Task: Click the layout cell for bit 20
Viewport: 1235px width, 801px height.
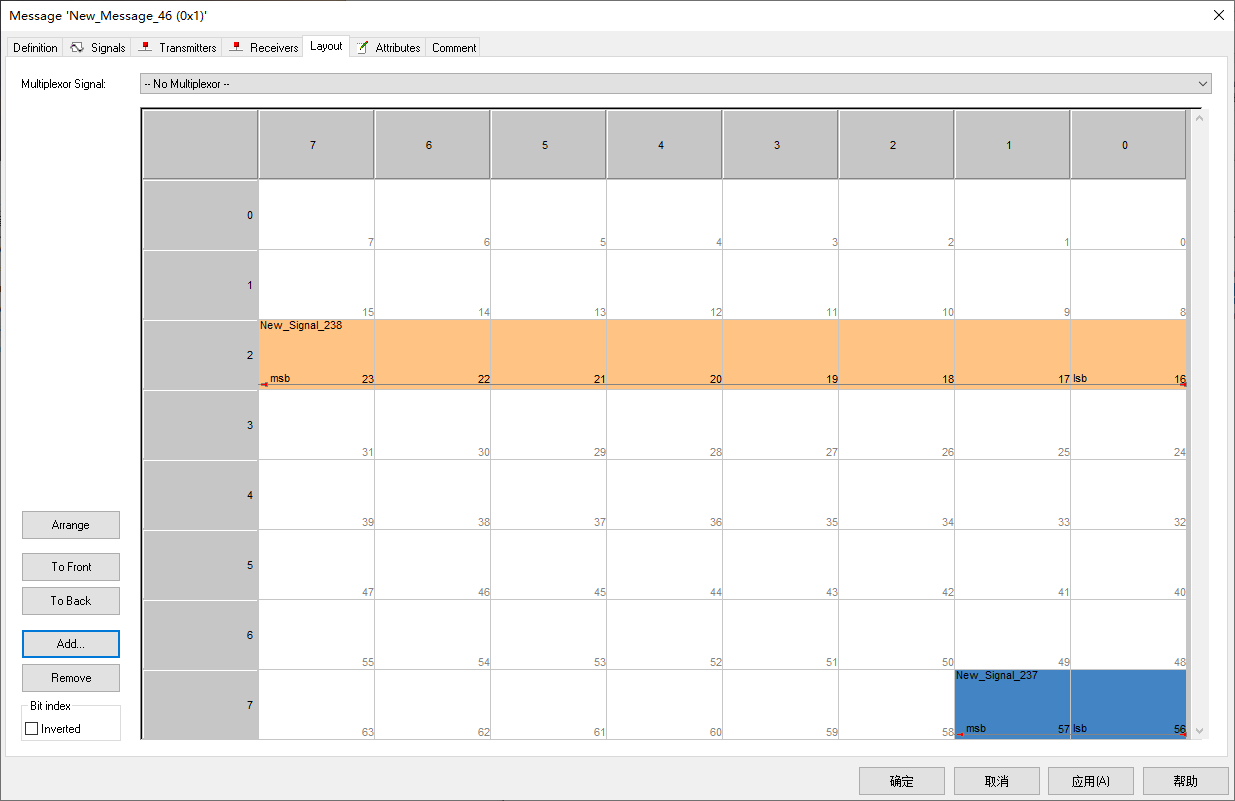Action: pyautogui.click(x=664, y=355)
